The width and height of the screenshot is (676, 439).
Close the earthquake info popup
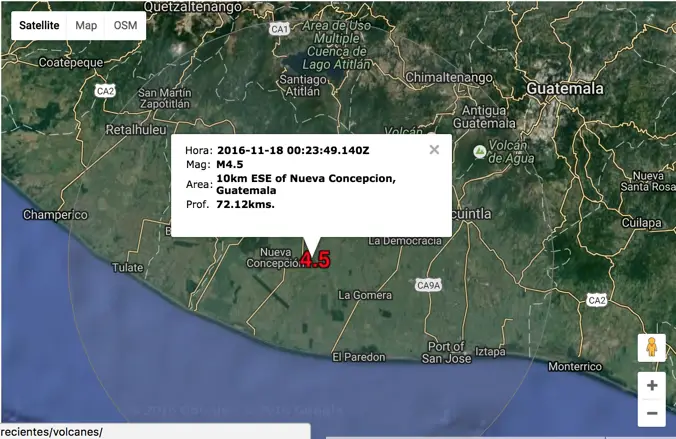pyautogui.click(x=434, y=150)
